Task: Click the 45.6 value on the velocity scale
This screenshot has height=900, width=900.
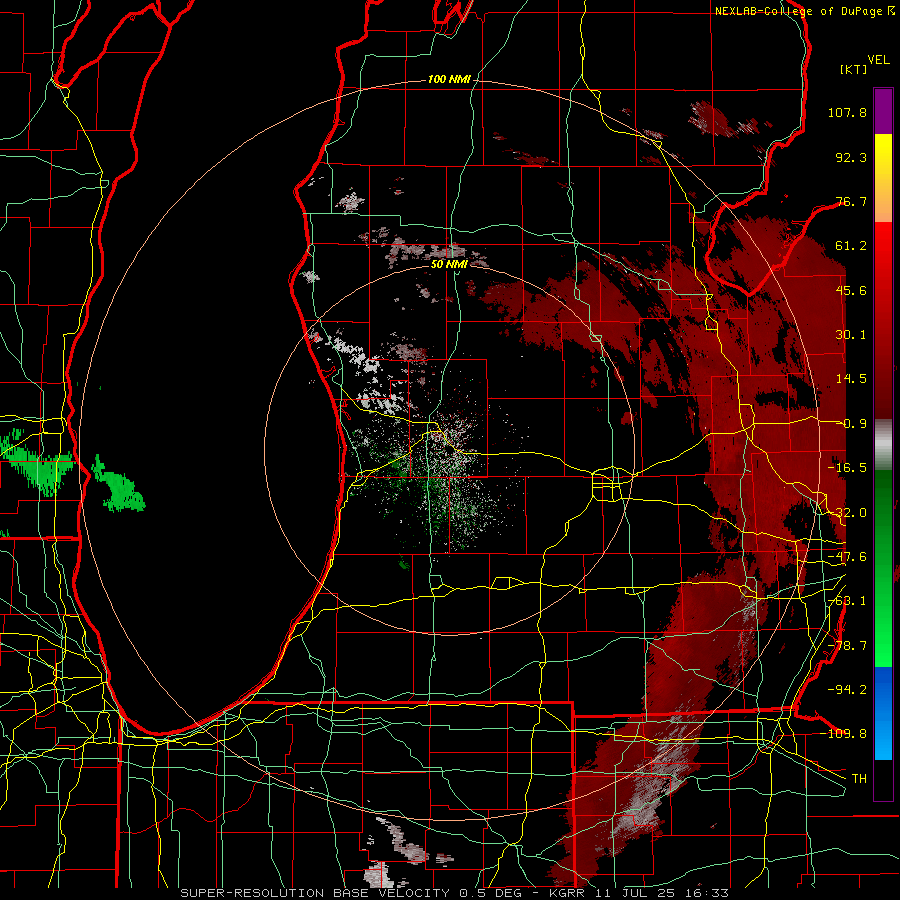Action: tap(851, 290)
